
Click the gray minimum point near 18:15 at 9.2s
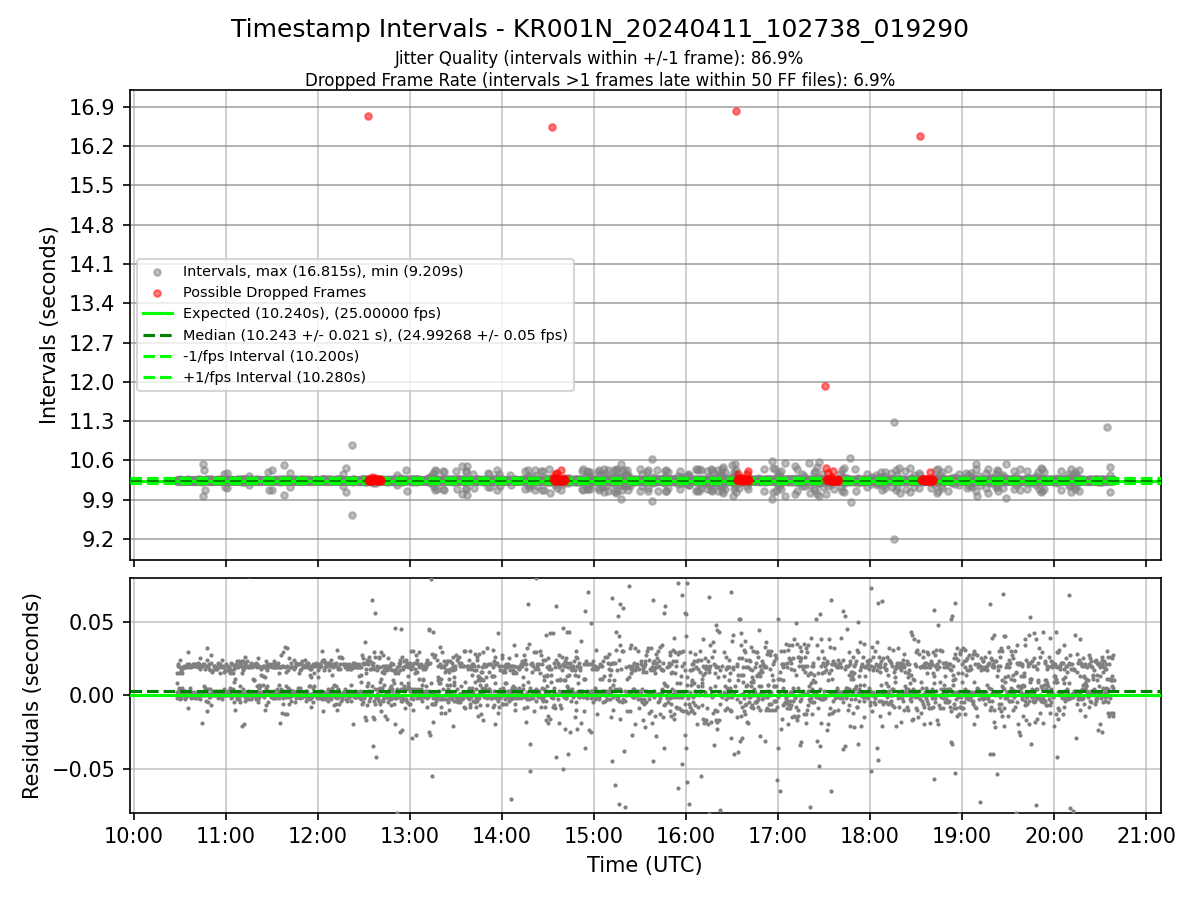click(894, 539)
